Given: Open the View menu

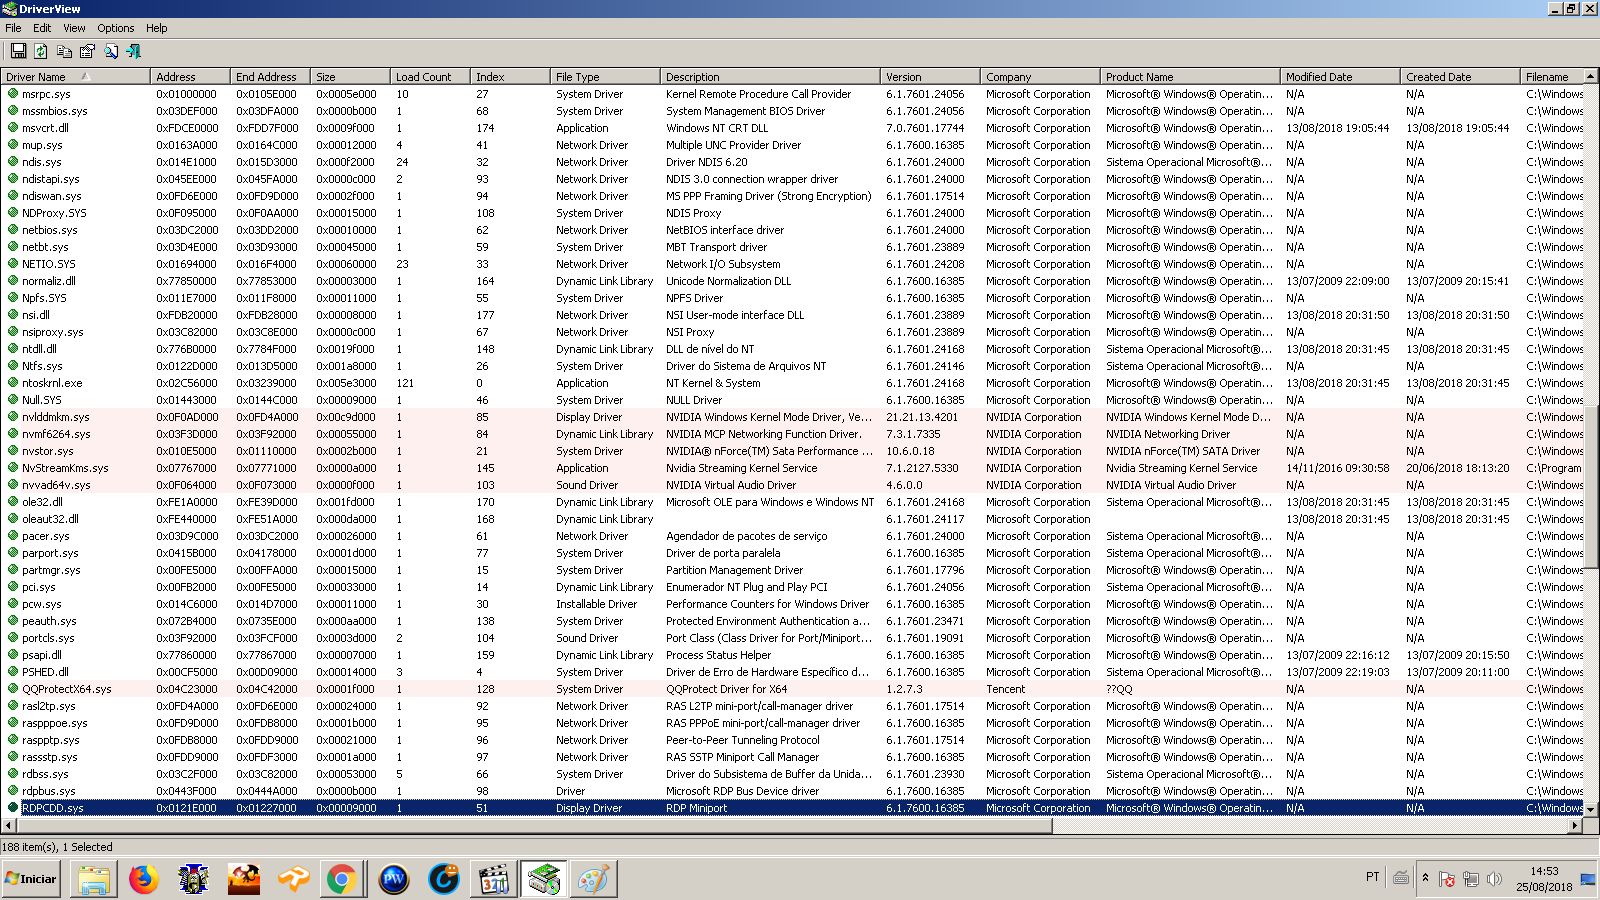Looking at the screenshot, I should click(74, 28).
